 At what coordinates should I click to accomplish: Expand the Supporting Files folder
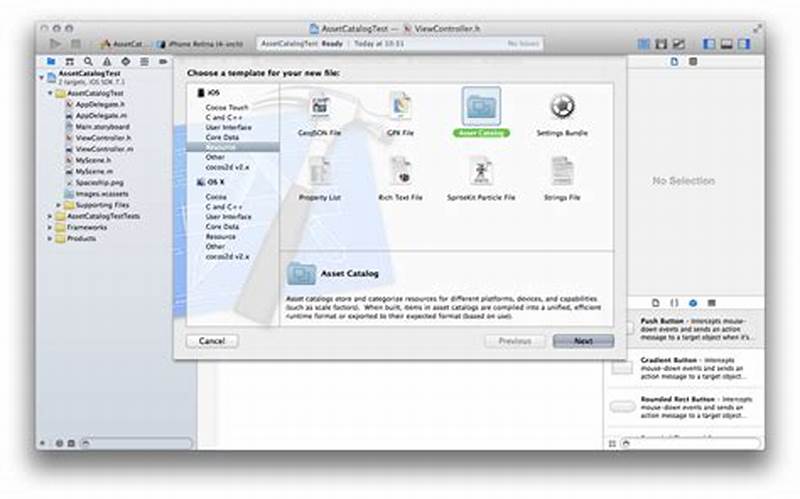click(58, 205)
